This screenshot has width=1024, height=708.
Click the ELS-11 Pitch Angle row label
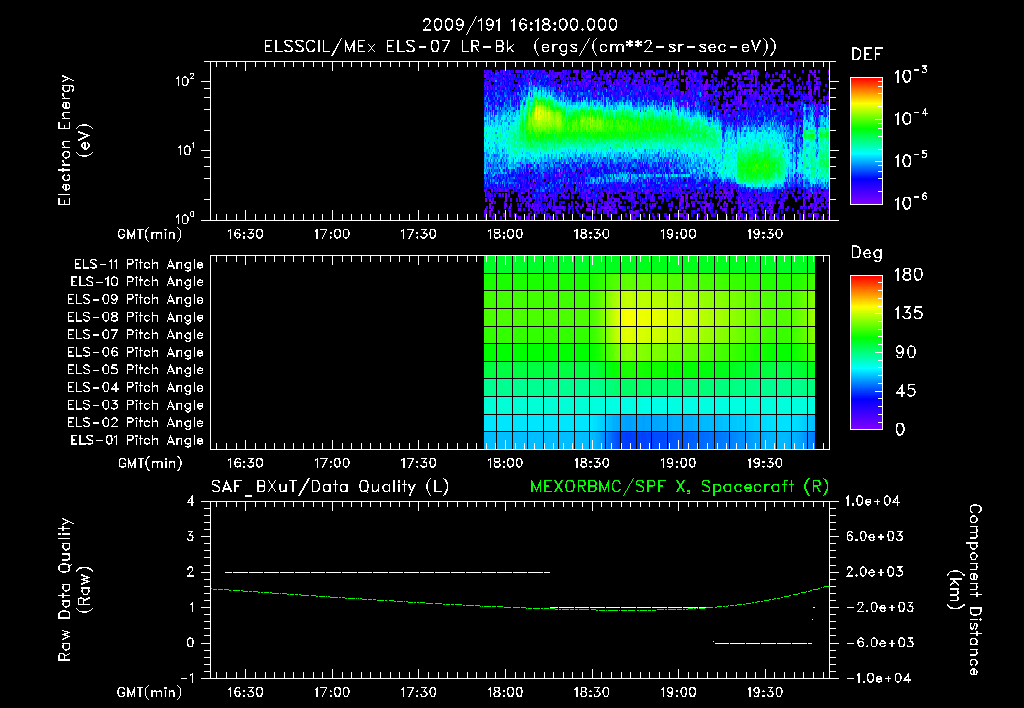(x=138, y=265)
